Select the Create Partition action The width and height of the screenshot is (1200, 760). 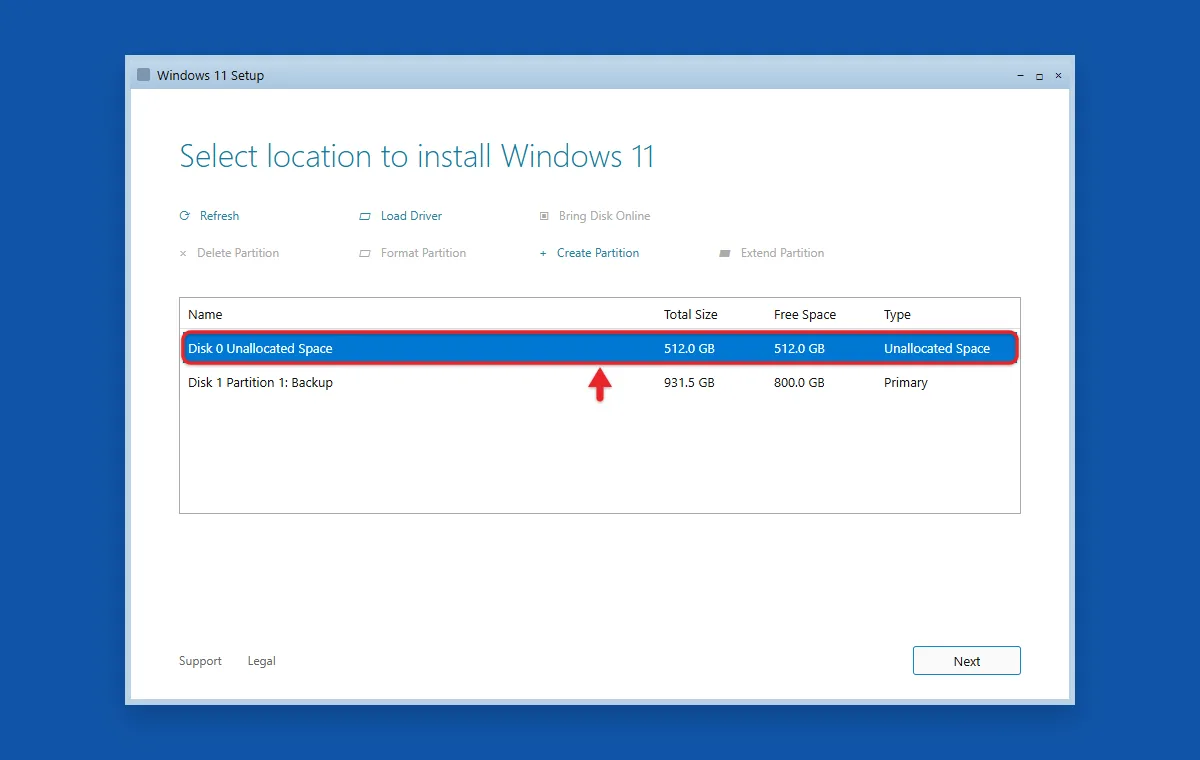coord(598,253)
